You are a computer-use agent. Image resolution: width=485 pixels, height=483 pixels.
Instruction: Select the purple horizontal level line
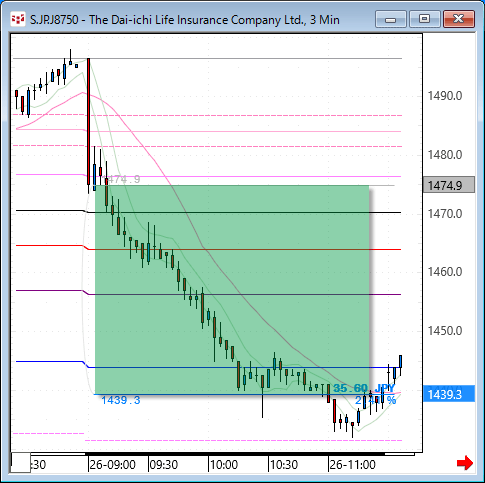(x=243, y=294)
